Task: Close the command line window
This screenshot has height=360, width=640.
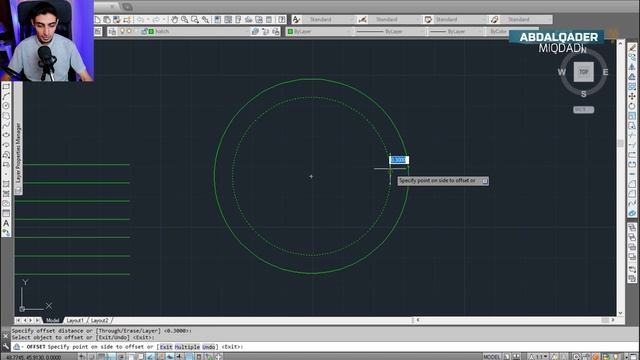Action: (6, 336)
